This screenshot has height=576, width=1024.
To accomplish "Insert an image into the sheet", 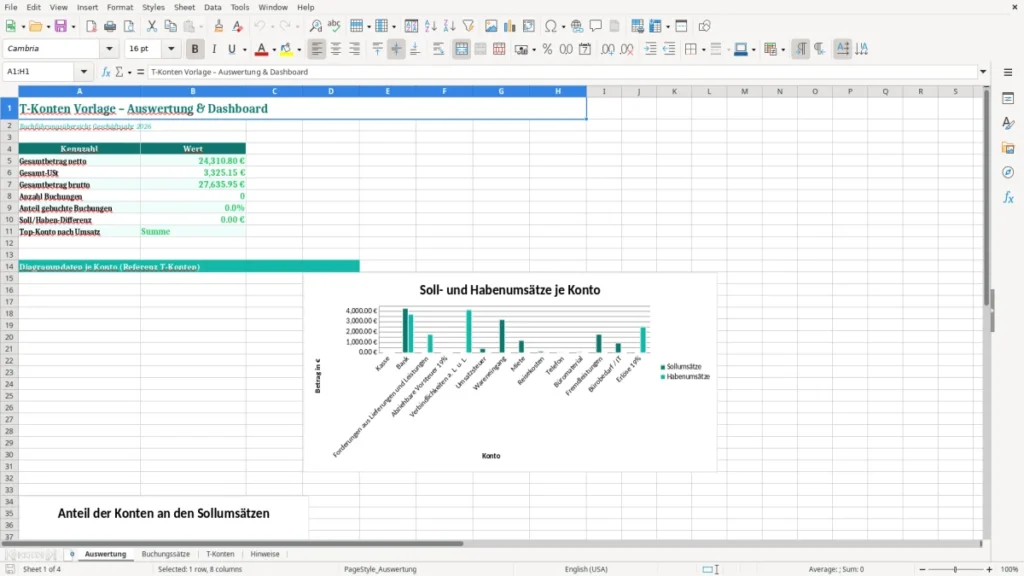I will (491, 26).
